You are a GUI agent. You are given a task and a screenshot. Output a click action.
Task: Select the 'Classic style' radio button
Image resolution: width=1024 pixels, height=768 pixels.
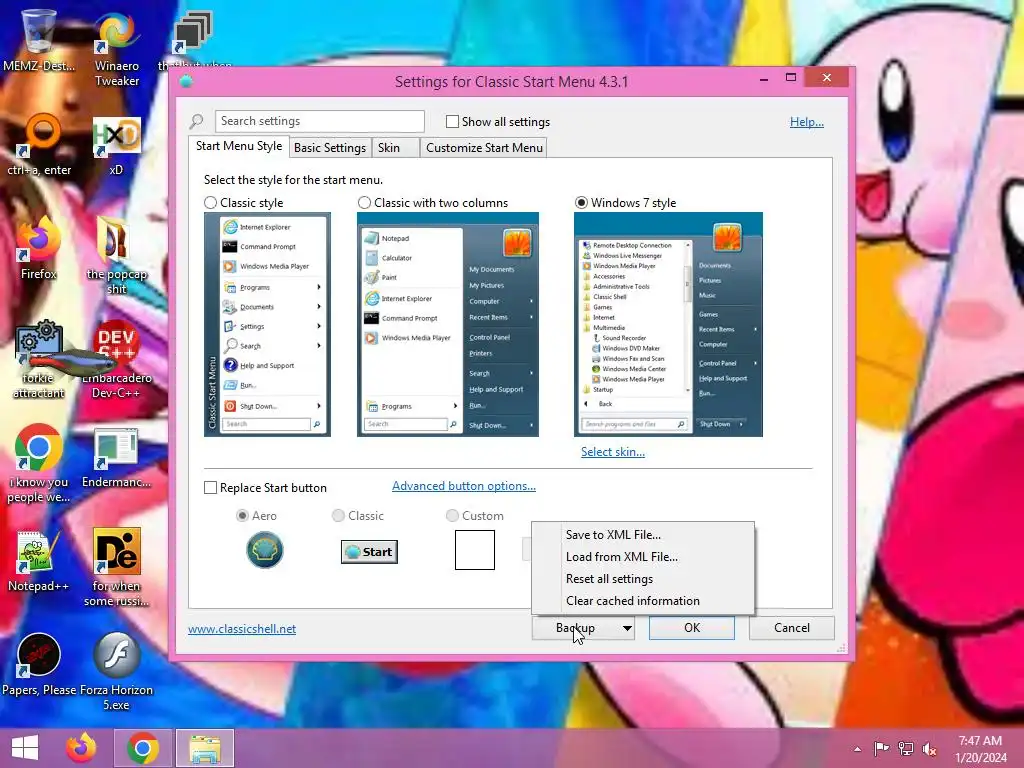[210, 202]
